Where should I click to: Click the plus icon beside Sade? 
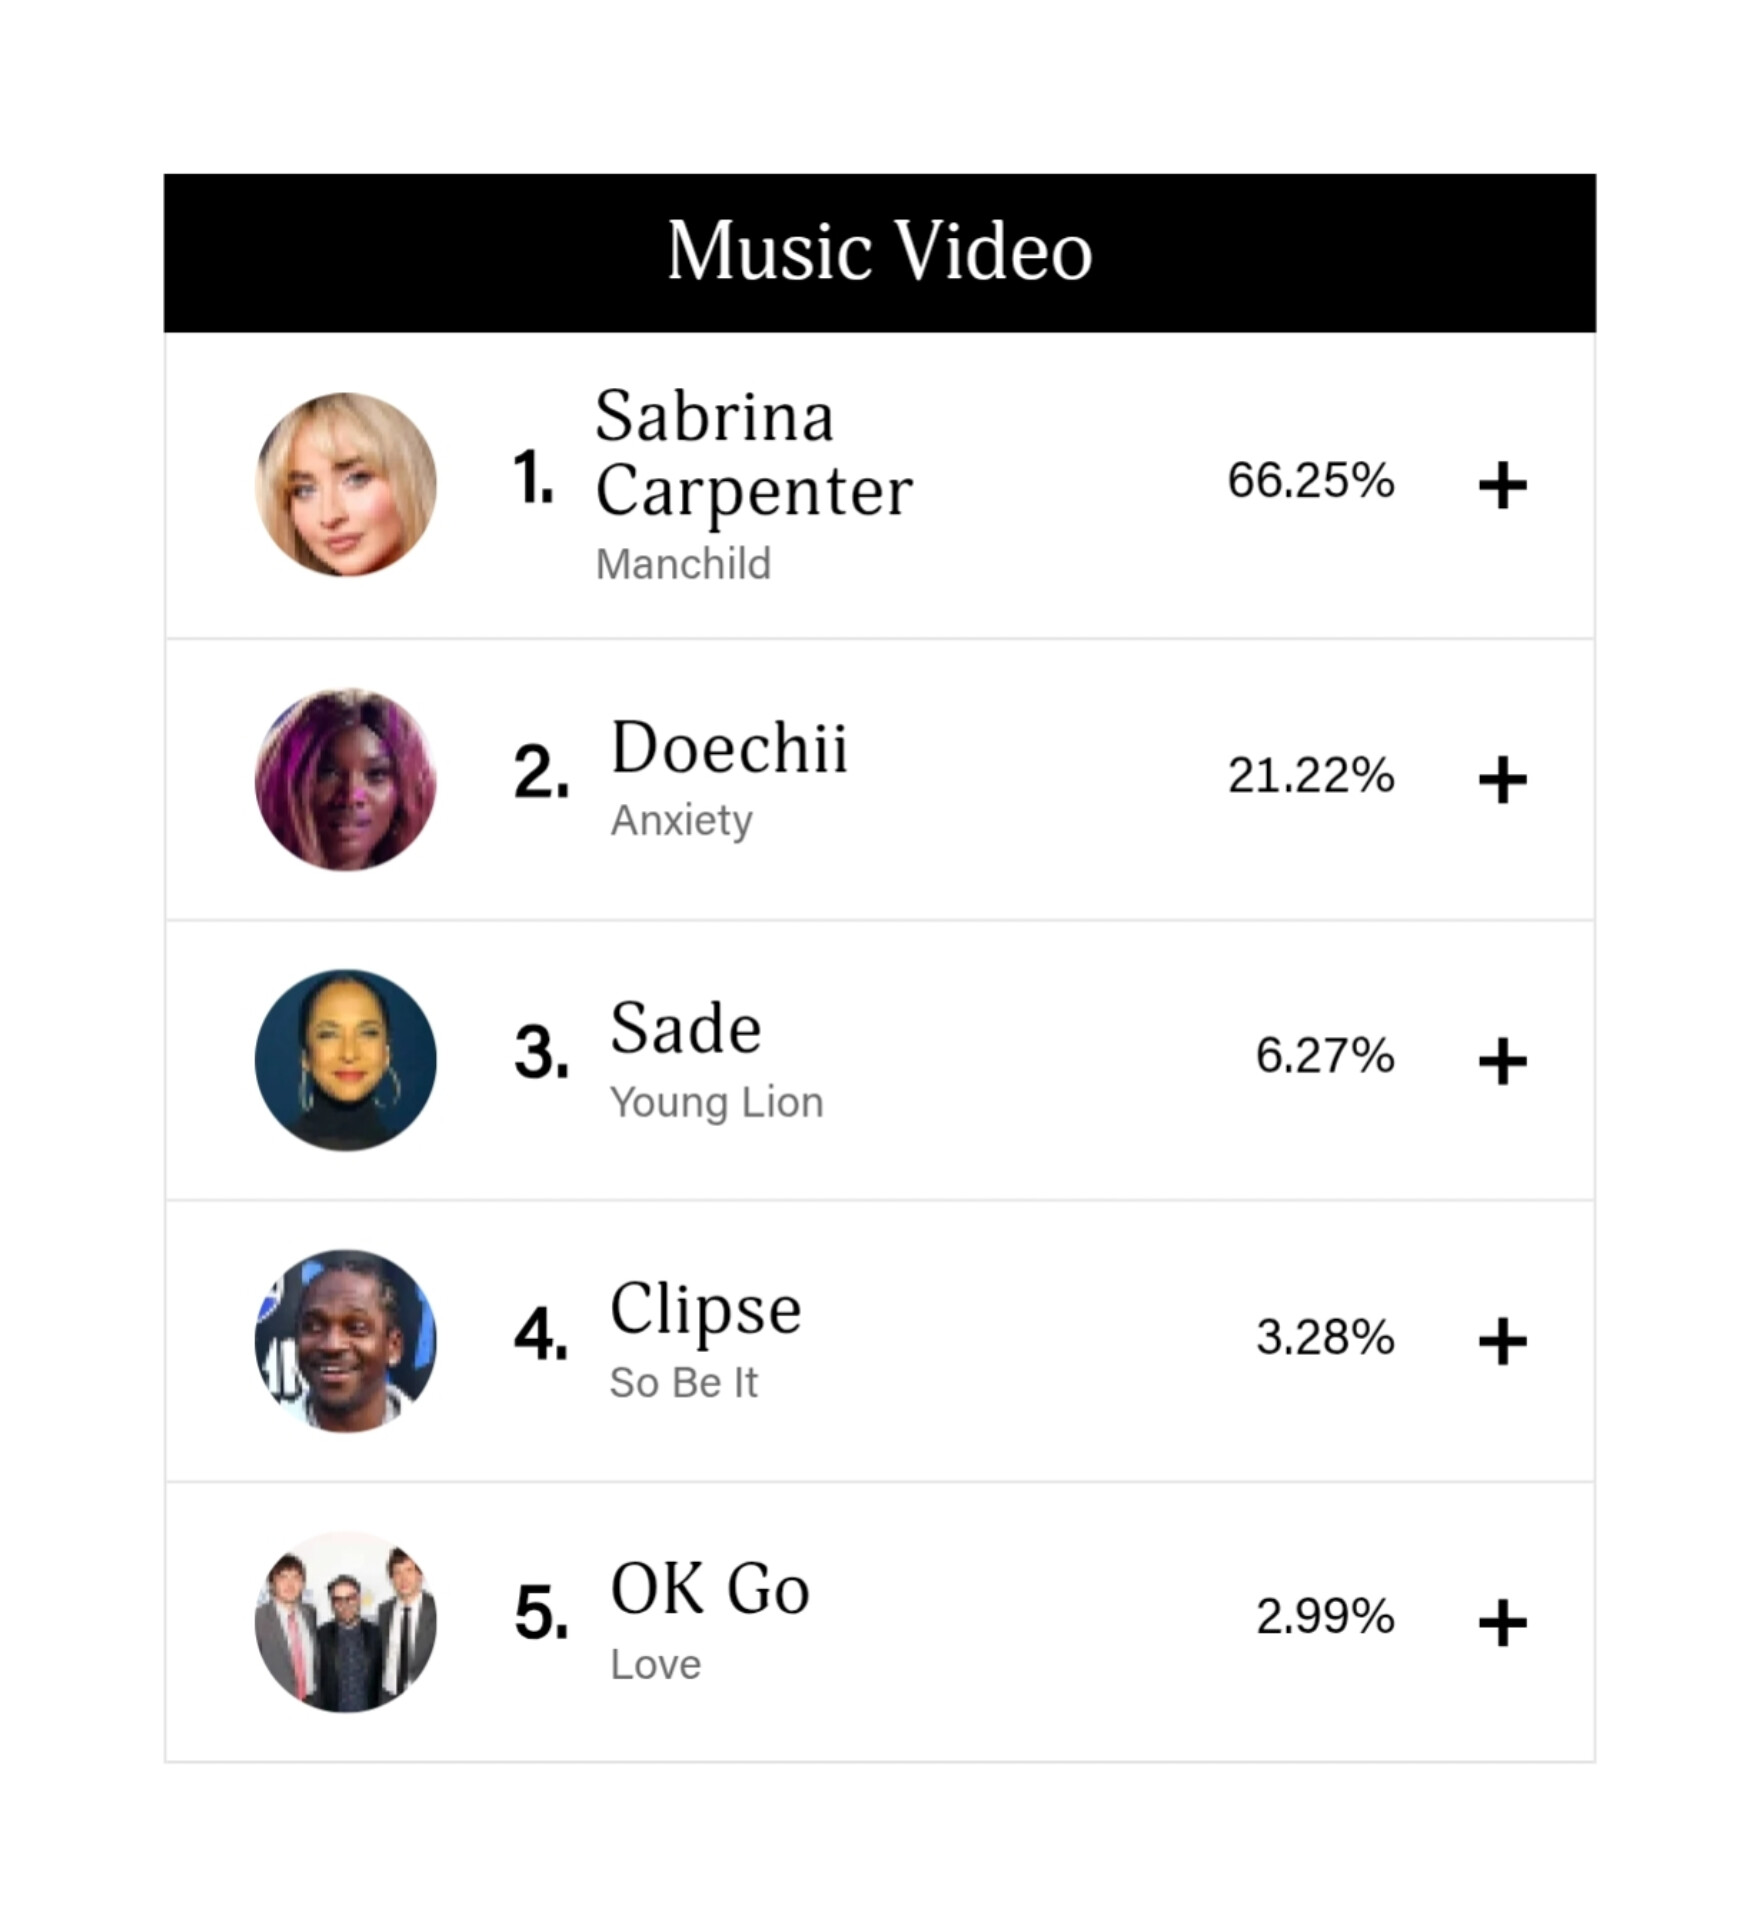[x=1502, y=1061]
